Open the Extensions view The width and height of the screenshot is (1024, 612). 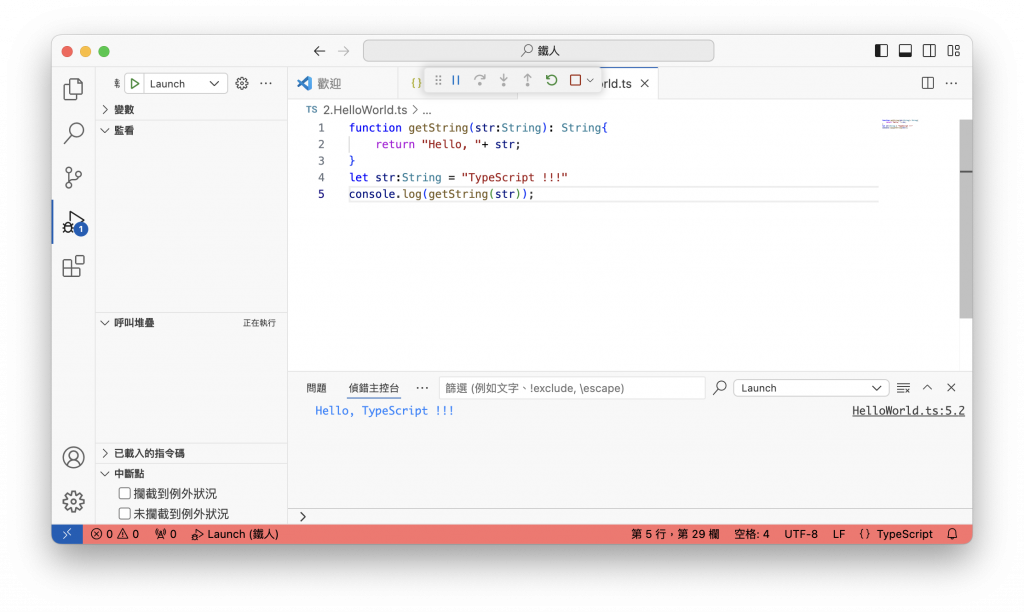point(73,266)
